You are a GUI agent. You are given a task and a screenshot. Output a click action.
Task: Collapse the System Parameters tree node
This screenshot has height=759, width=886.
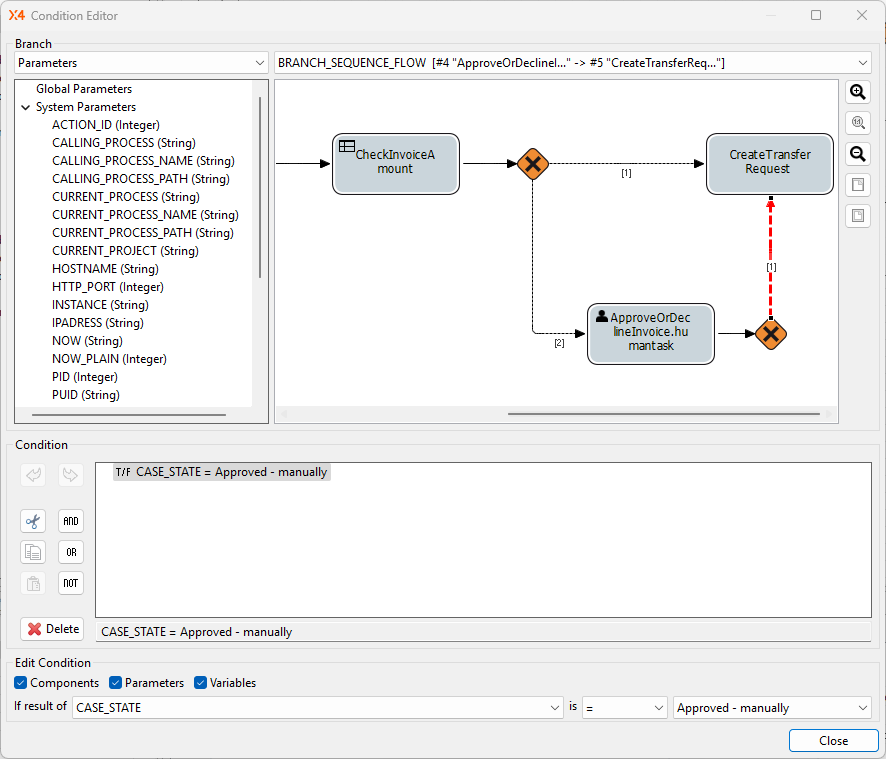[26, 107]
